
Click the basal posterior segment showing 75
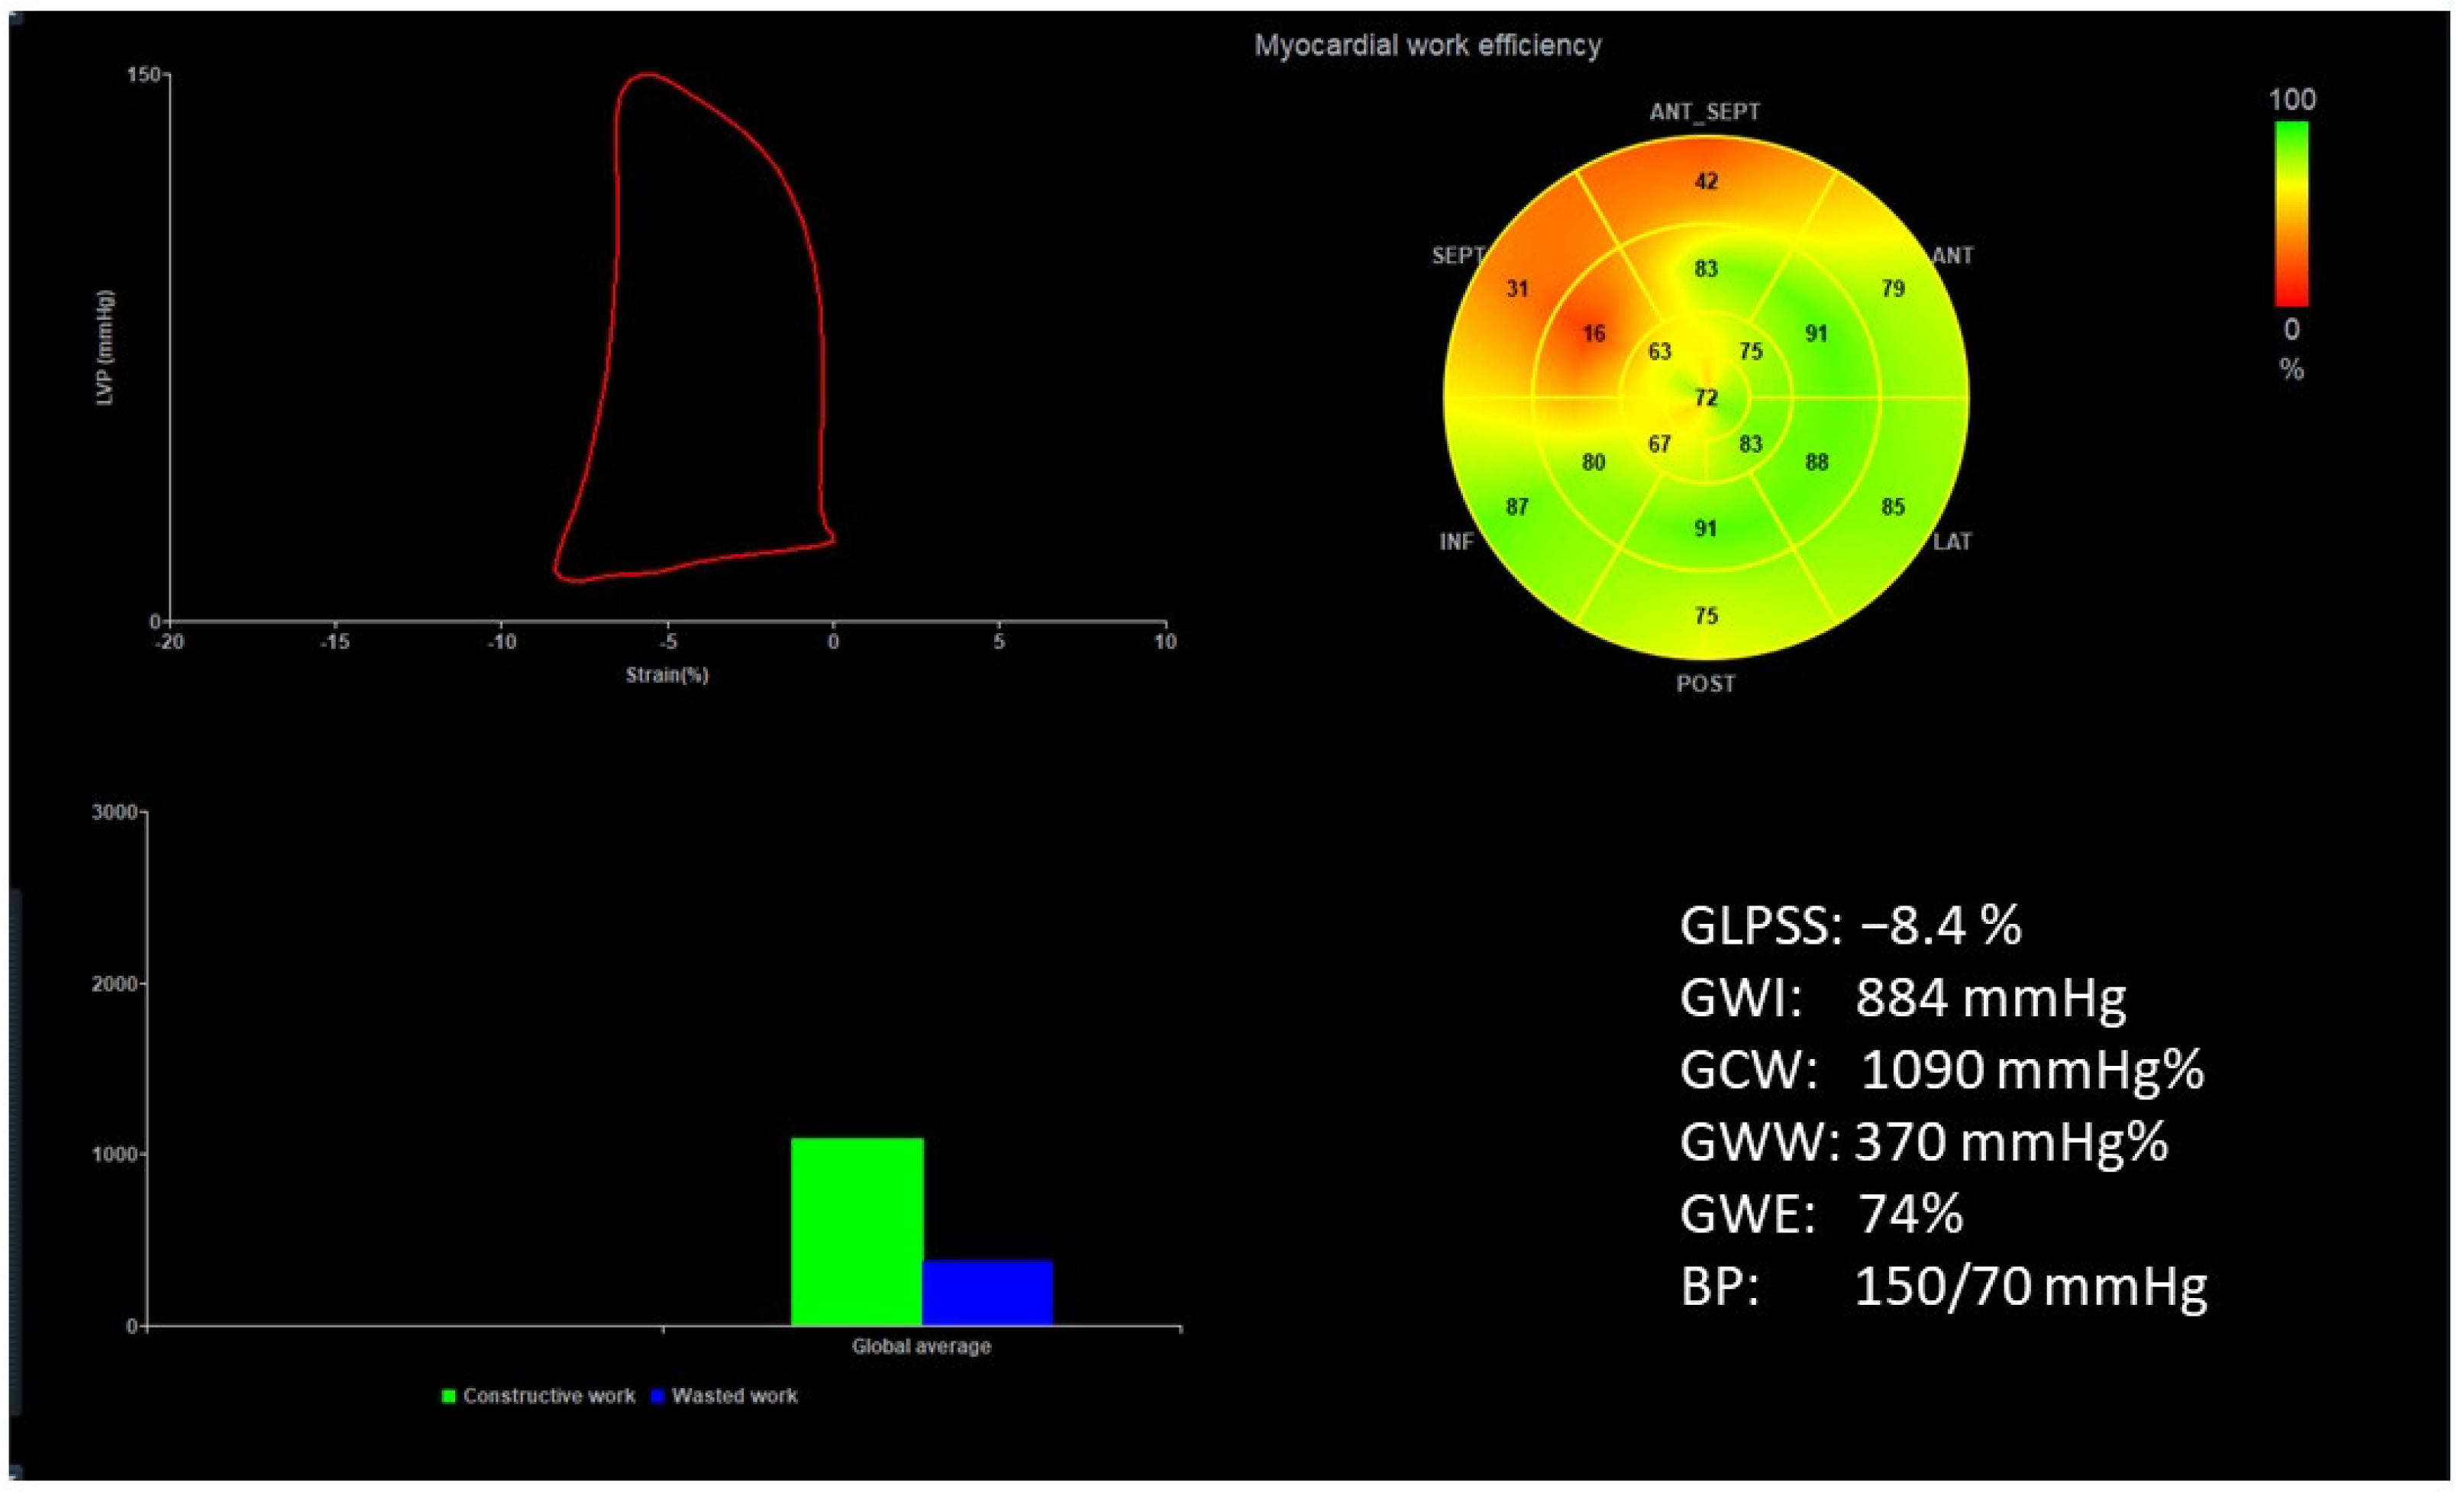[x=1706, y=616]
